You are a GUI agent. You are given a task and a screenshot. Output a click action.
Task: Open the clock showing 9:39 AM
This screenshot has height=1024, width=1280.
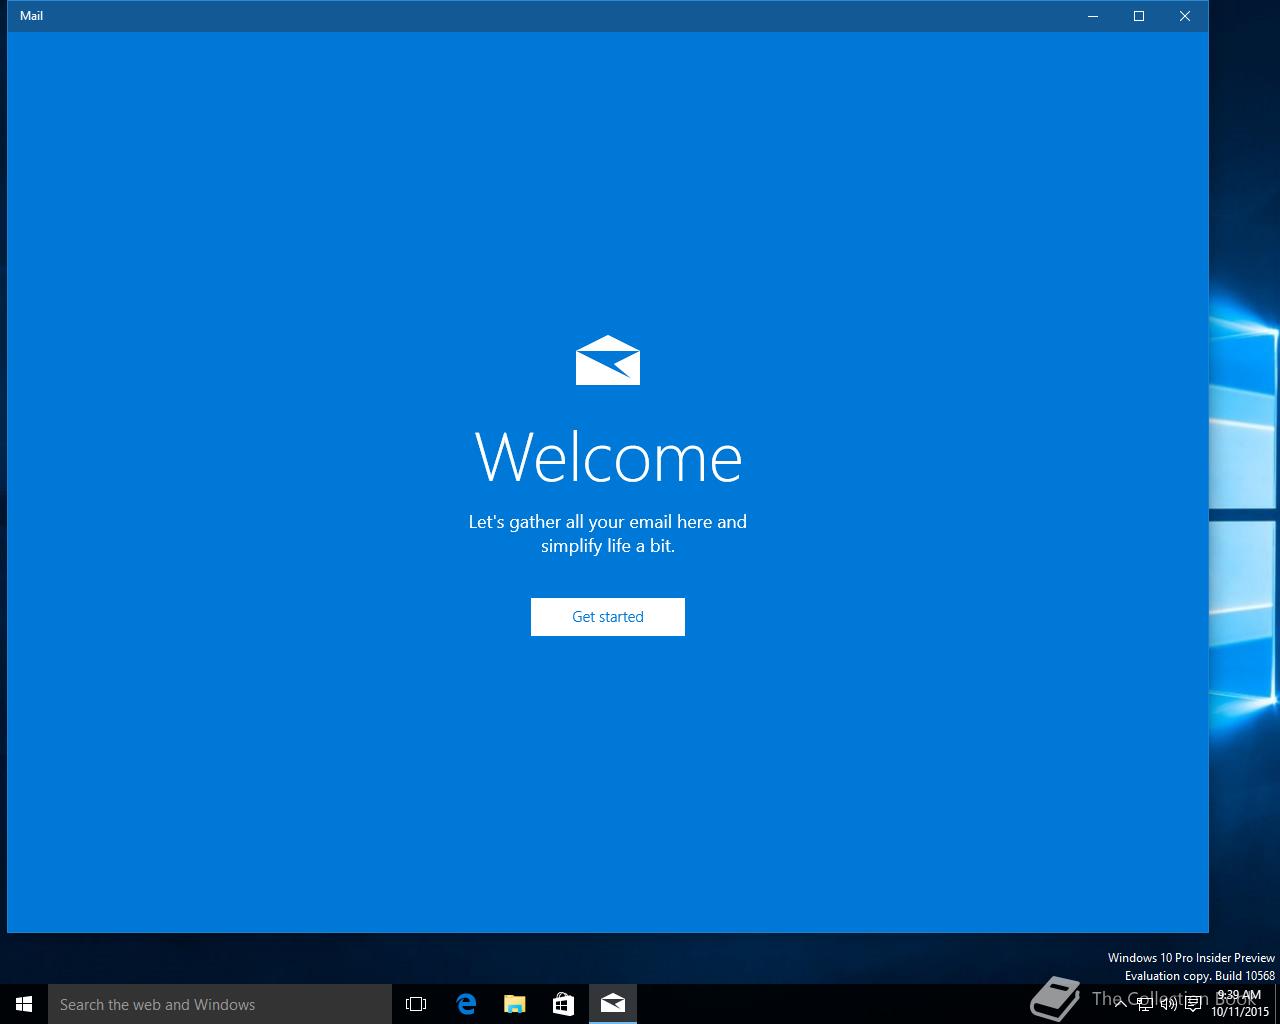tap(1240, 1004)
